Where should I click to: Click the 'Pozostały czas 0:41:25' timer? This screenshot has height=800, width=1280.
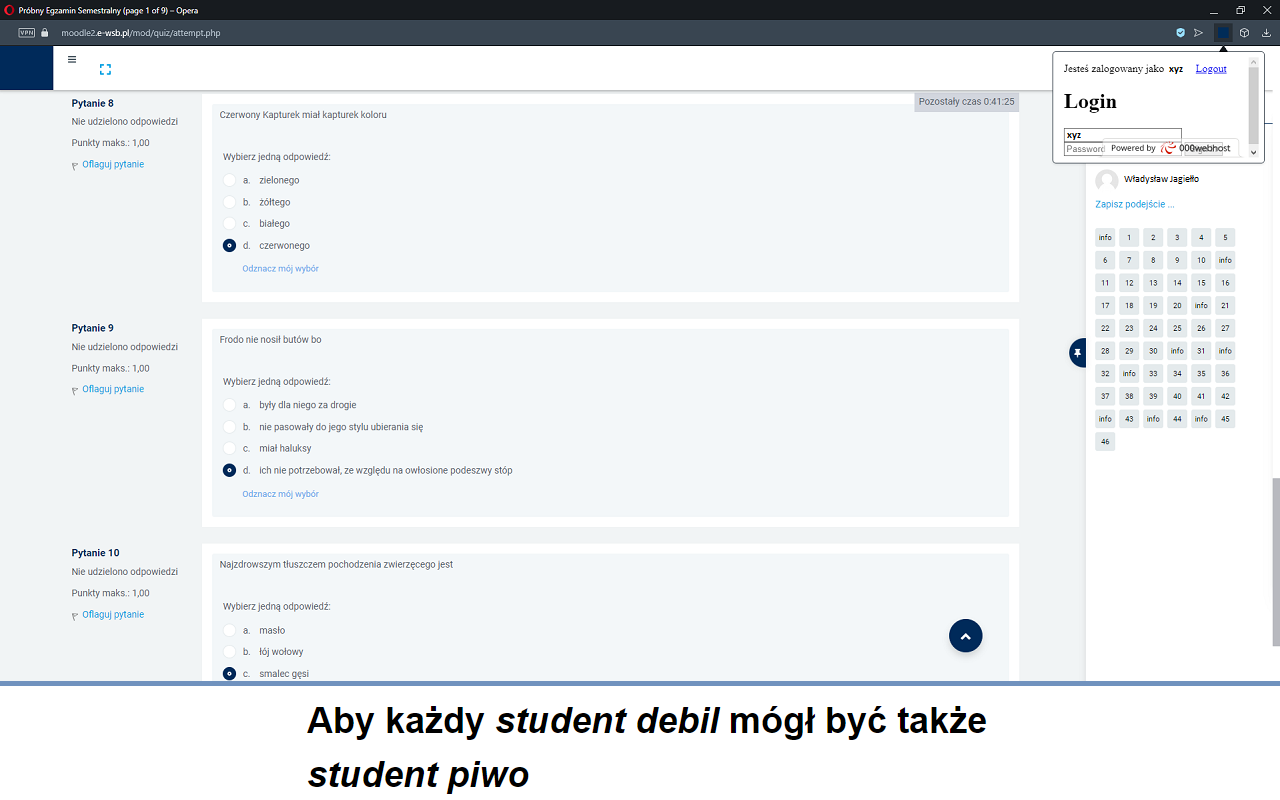(967, 102)
